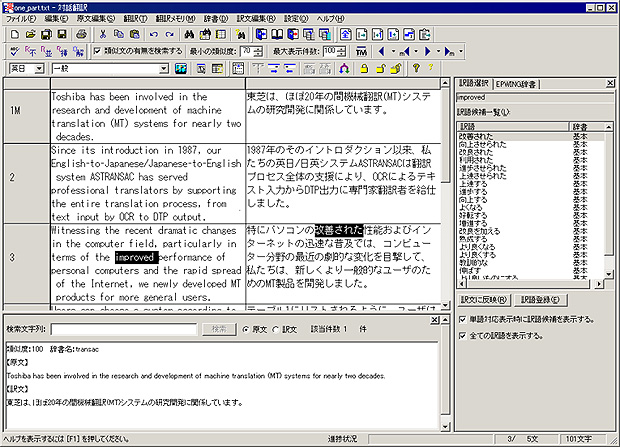Close the translation memory search panel
620x447 pixels.
[435, 320]
